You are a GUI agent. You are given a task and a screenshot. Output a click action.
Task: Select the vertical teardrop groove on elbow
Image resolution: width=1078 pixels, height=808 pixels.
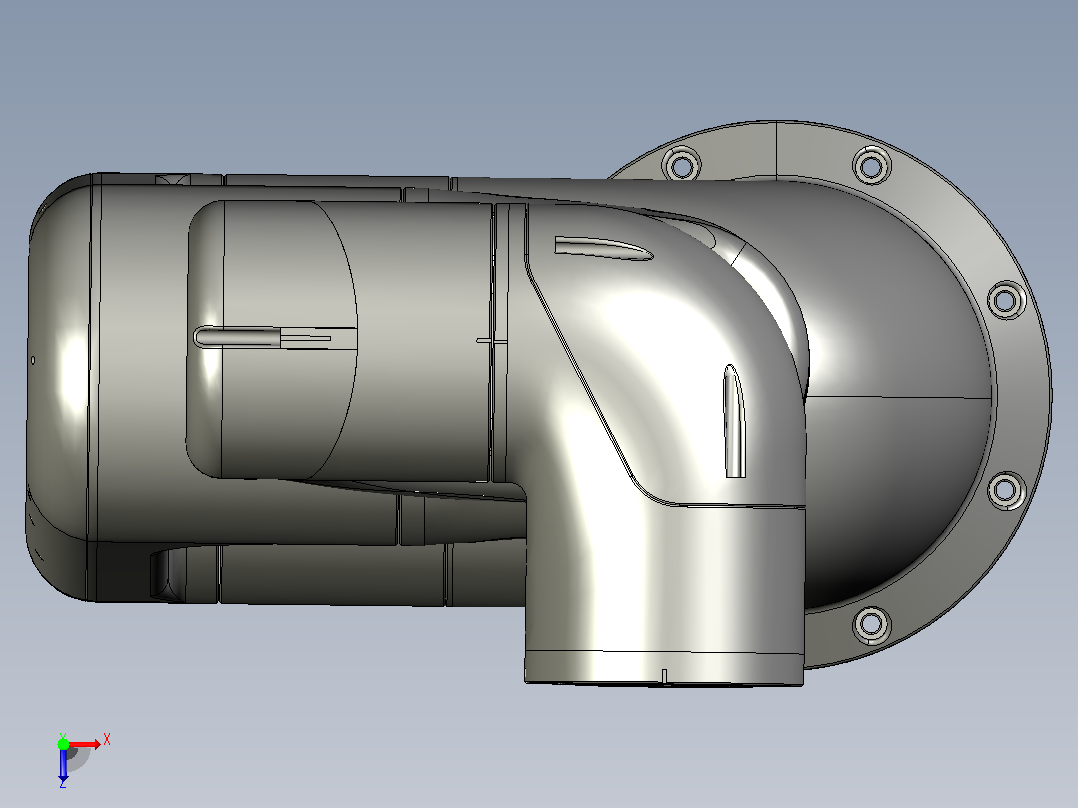[x=734, y=421]
